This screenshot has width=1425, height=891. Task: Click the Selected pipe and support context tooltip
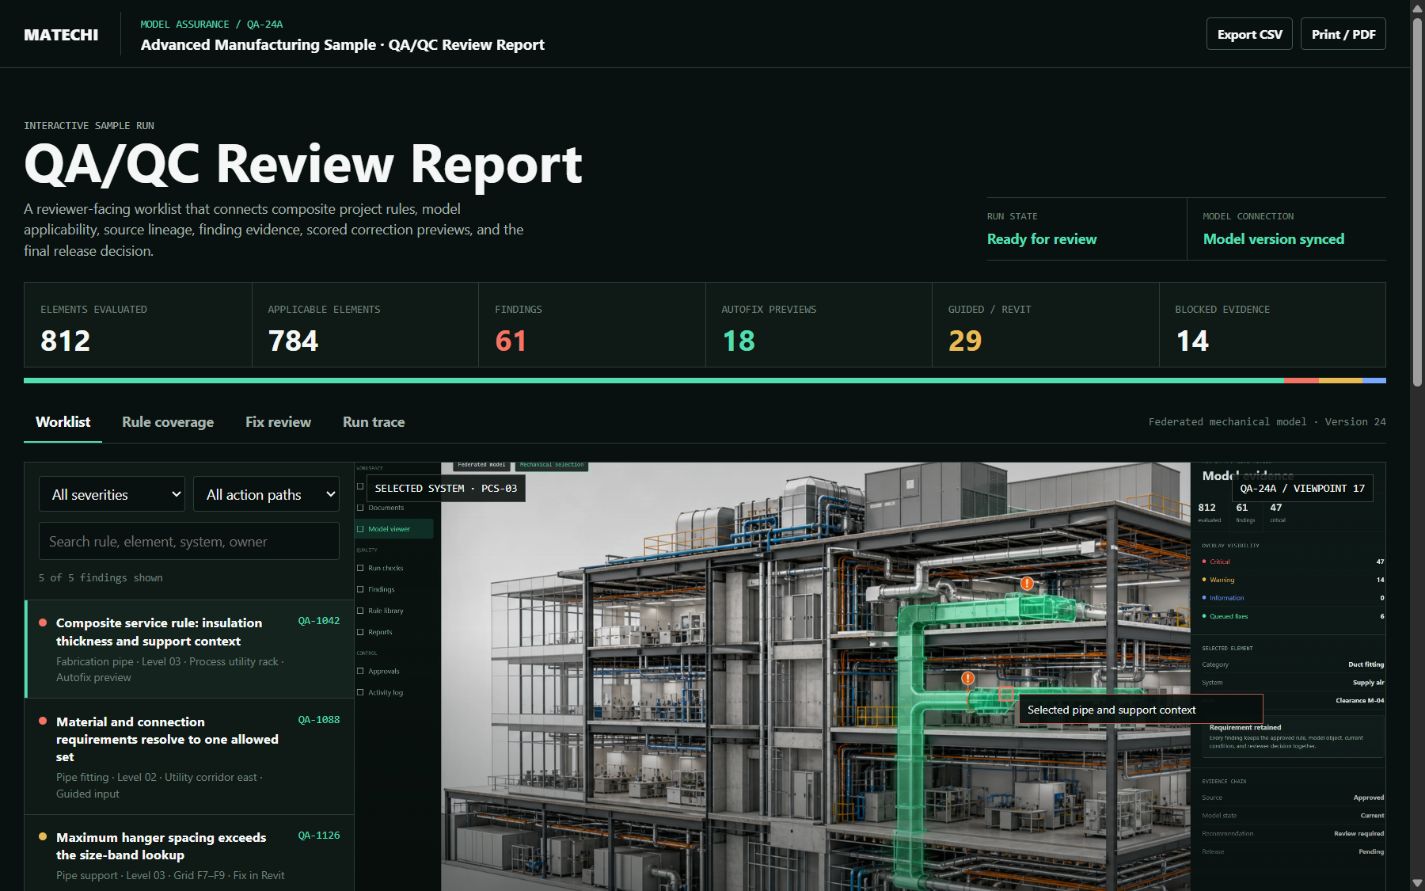click(x=1140, y=710)
